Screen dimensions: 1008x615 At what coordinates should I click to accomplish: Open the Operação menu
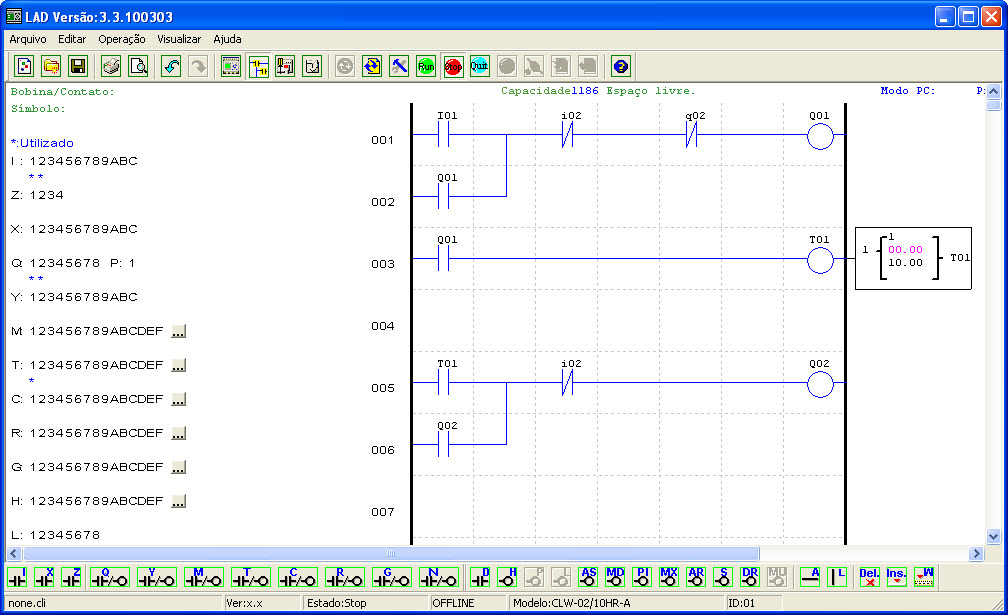coord(122,39)
